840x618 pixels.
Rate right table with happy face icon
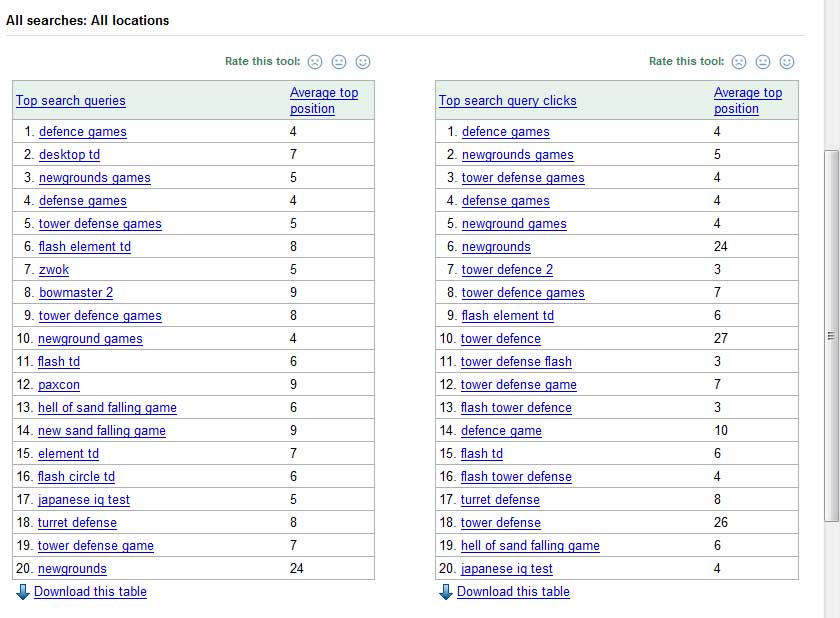pos(787,62)
